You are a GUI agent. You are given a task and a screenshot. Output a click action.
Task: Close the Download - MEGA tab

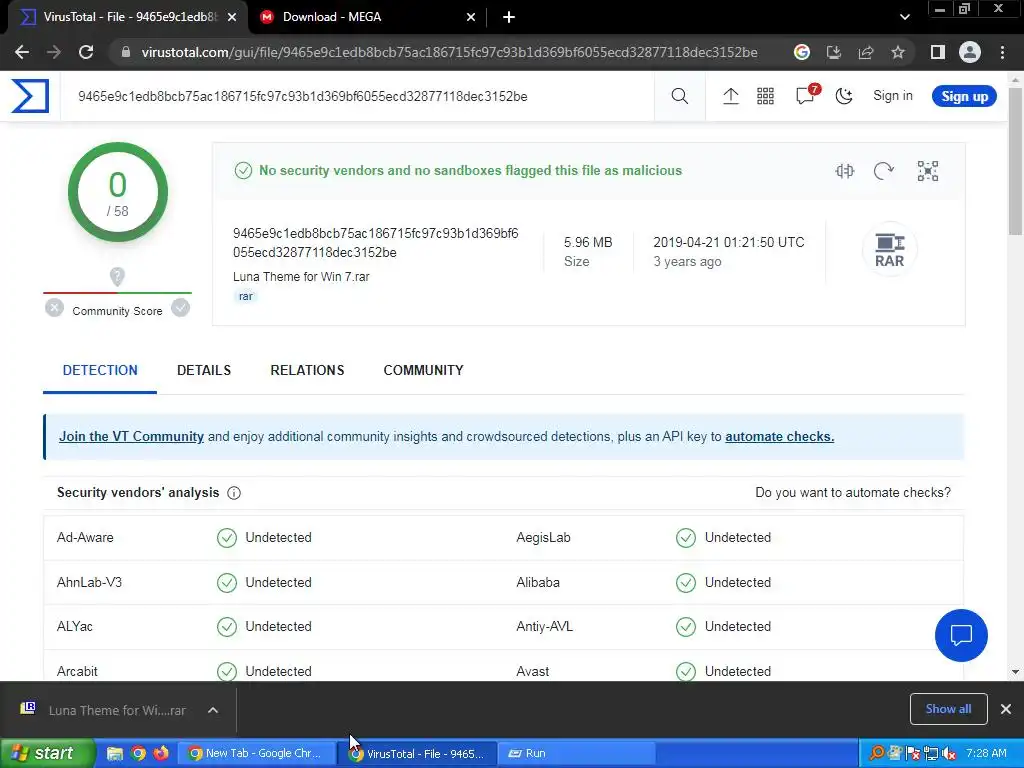(471, 17)
